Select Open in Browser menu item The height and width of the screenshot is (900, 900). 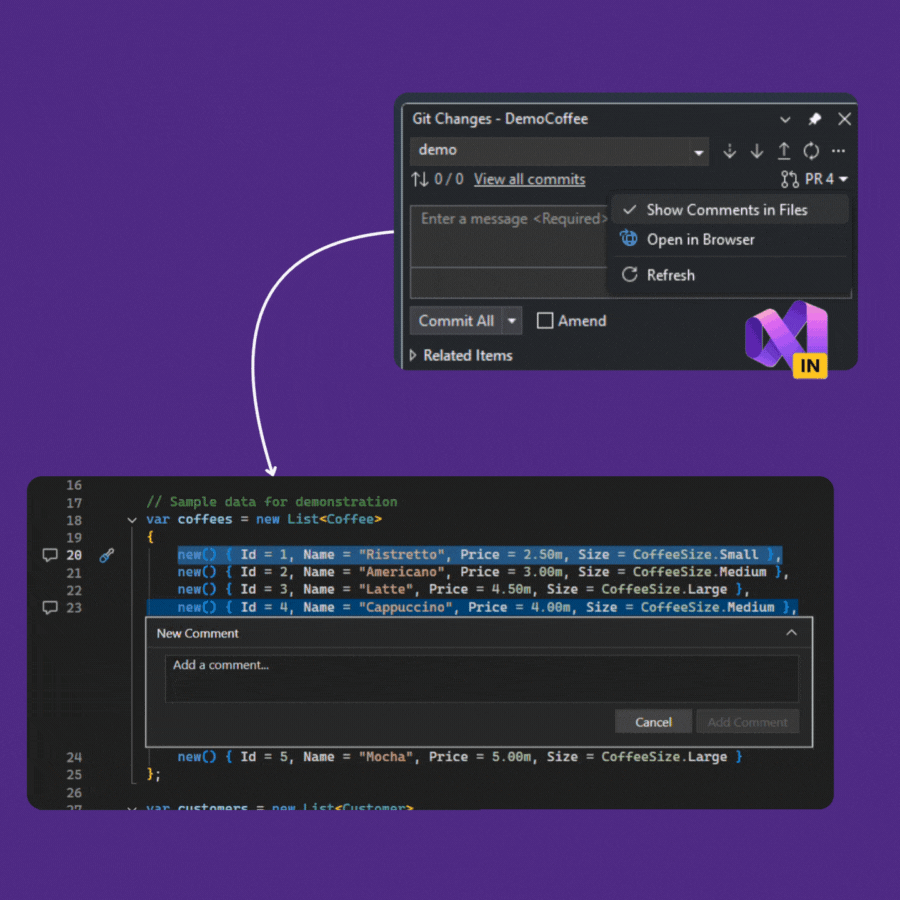(x=700, y=240)
